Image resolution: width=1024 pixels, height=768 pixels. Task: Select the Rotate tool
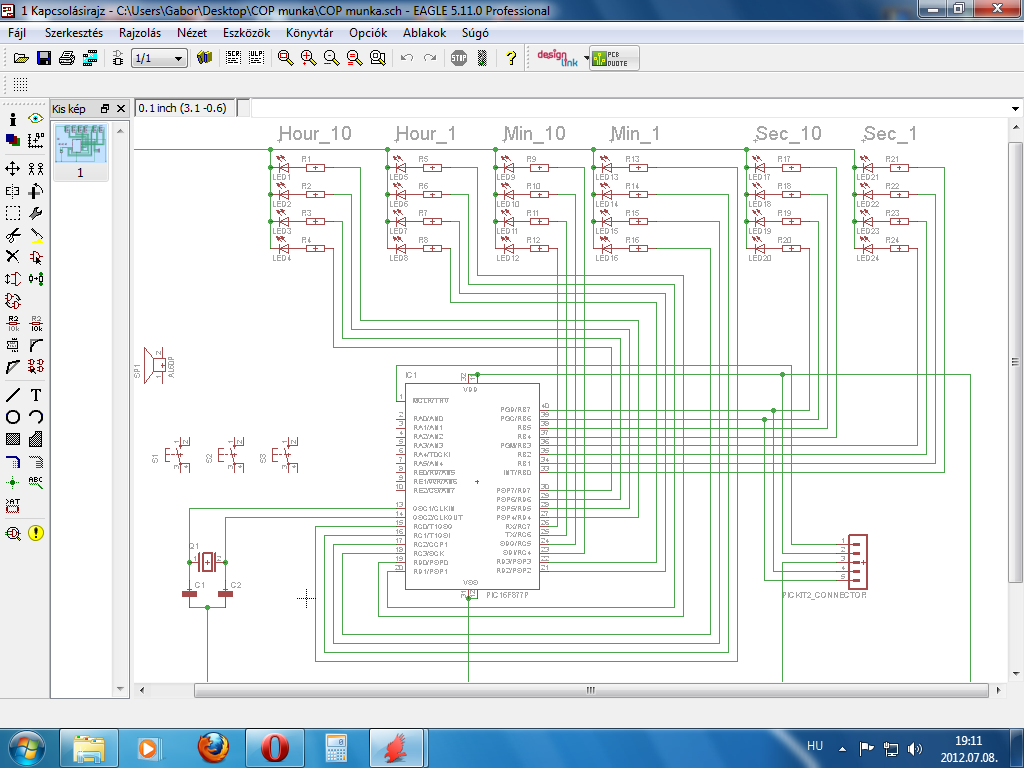[36, 191]
